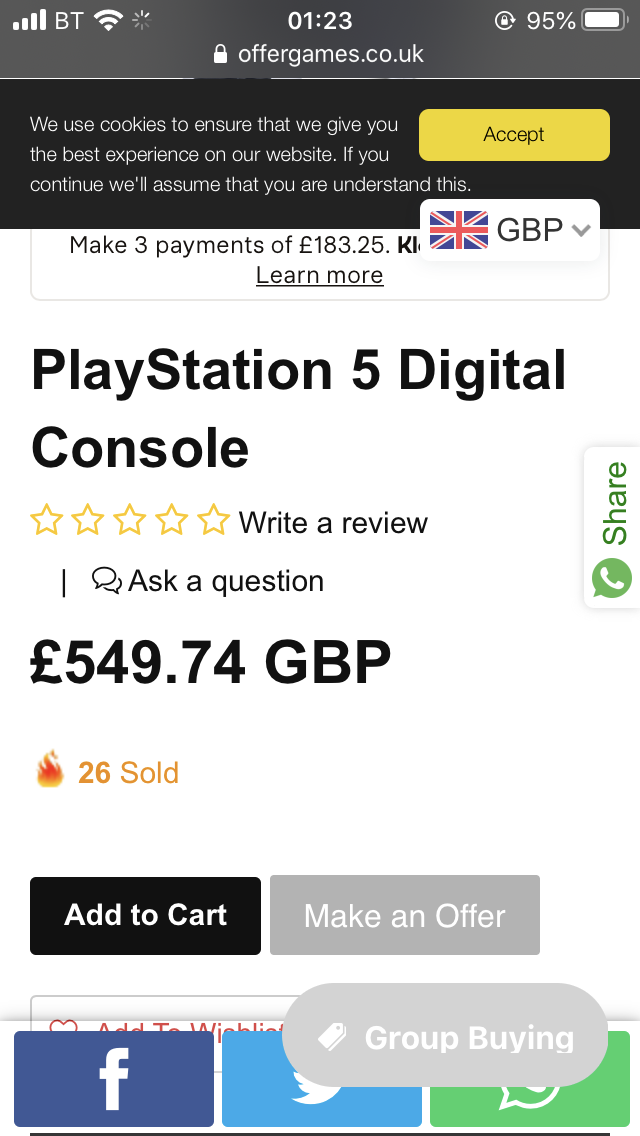The image size is (640, 1136).
Task: Click the fifth review star
Action: click(x=213, y=521)
